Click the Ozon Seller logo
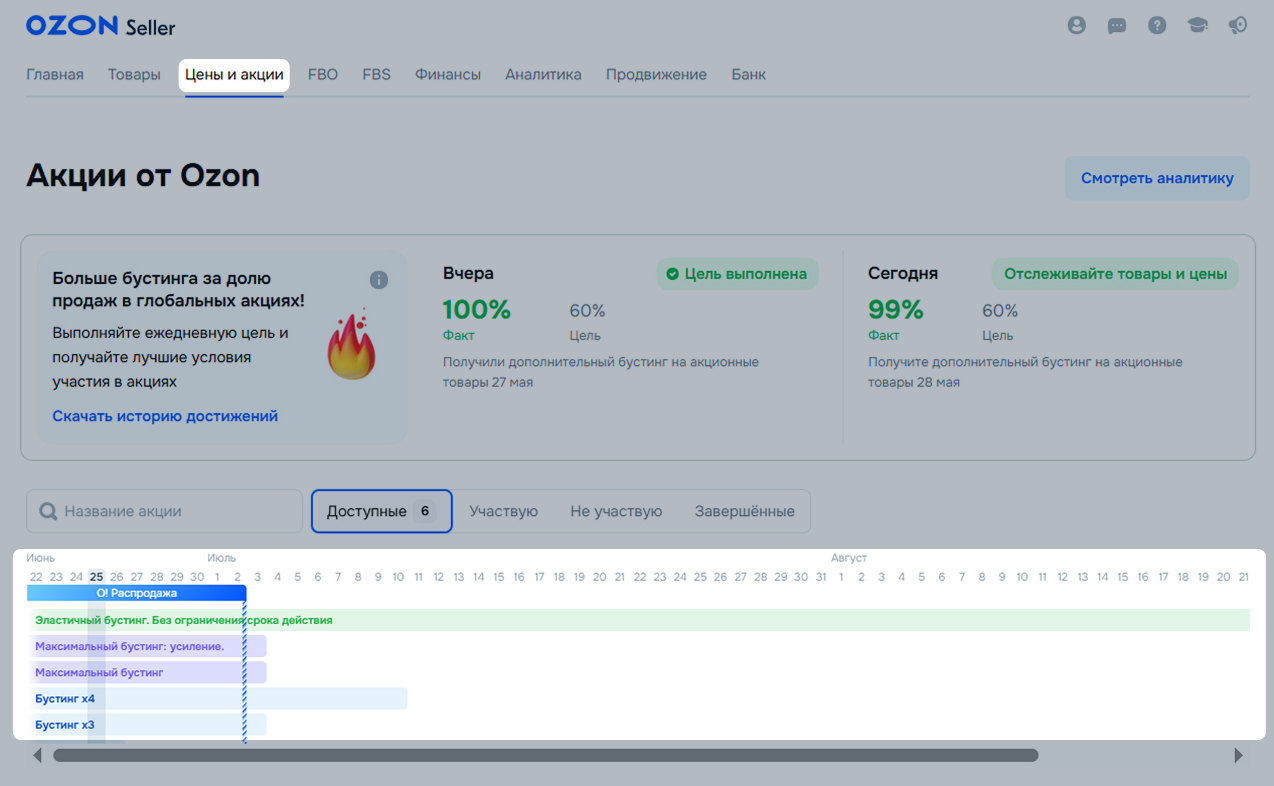Screen dimensions: 1274x786 point(100,27)
